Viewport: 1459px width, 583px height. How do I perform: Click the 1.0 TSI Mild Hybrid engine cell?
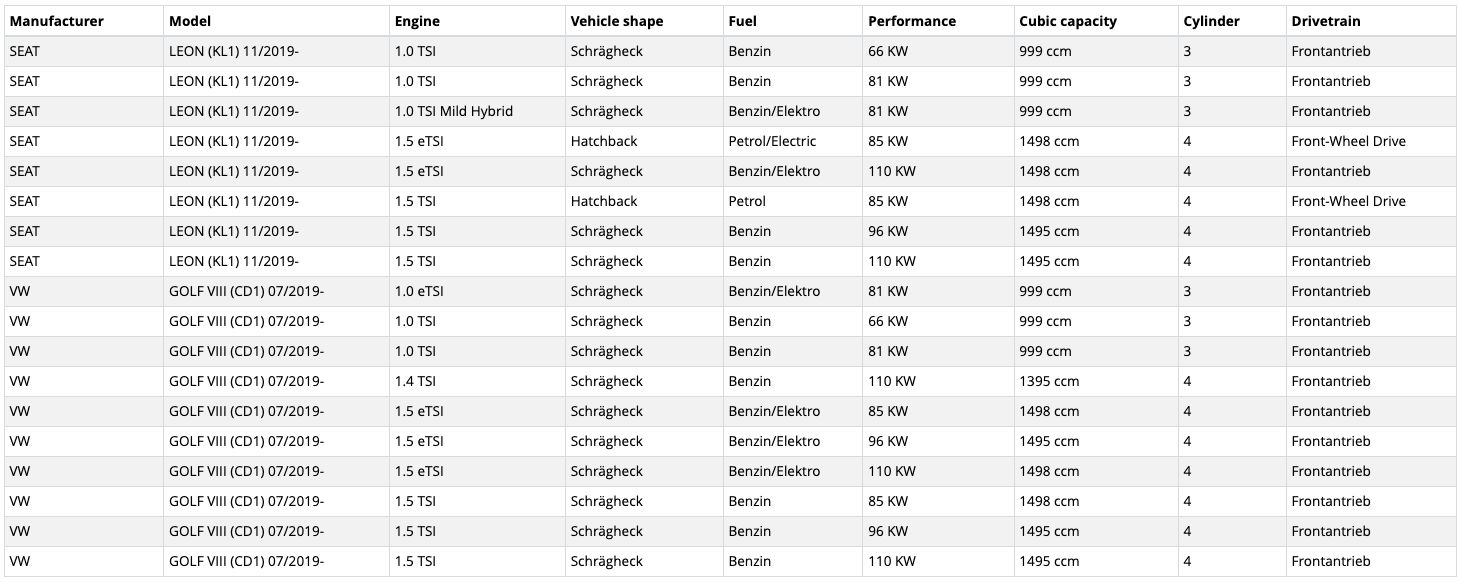coord(454,111)
